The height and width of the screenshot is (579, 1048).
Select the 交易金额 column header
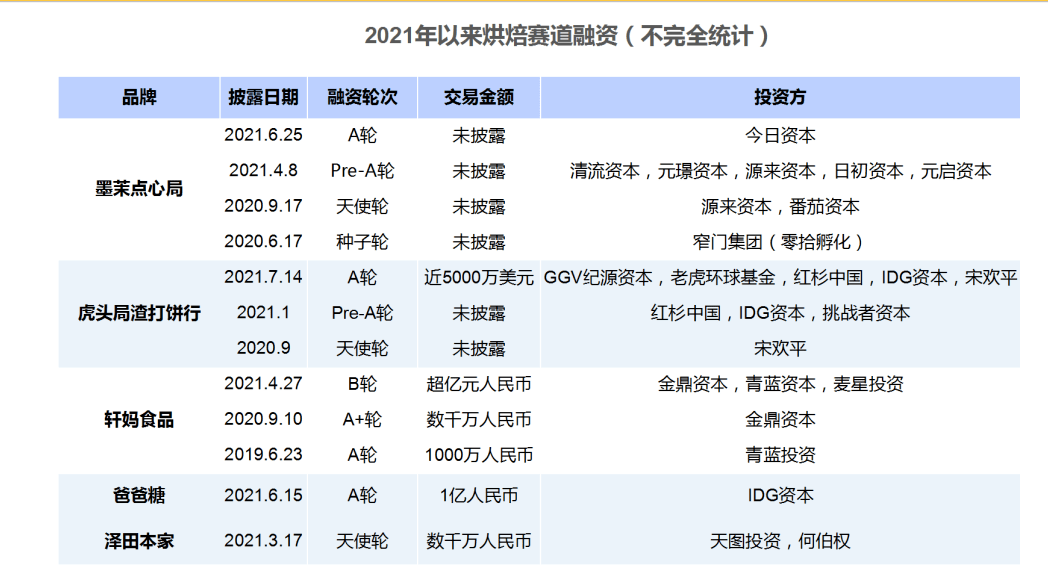coord(479,97)
